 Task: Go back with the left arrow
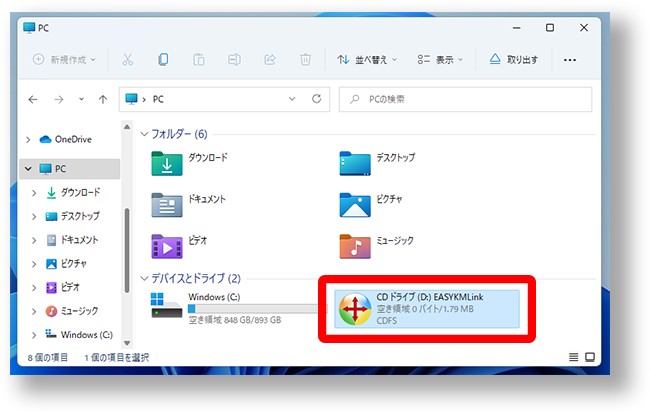pos(33,100)
